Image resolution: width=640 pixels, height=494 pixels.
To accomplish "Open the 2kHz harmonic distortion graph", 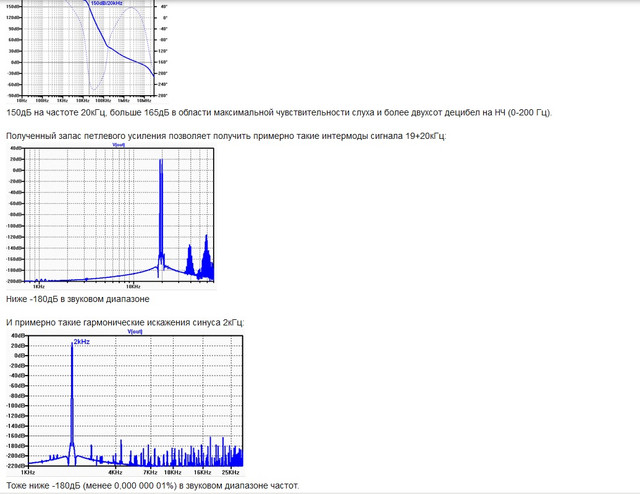I will [x=125, y=402].
